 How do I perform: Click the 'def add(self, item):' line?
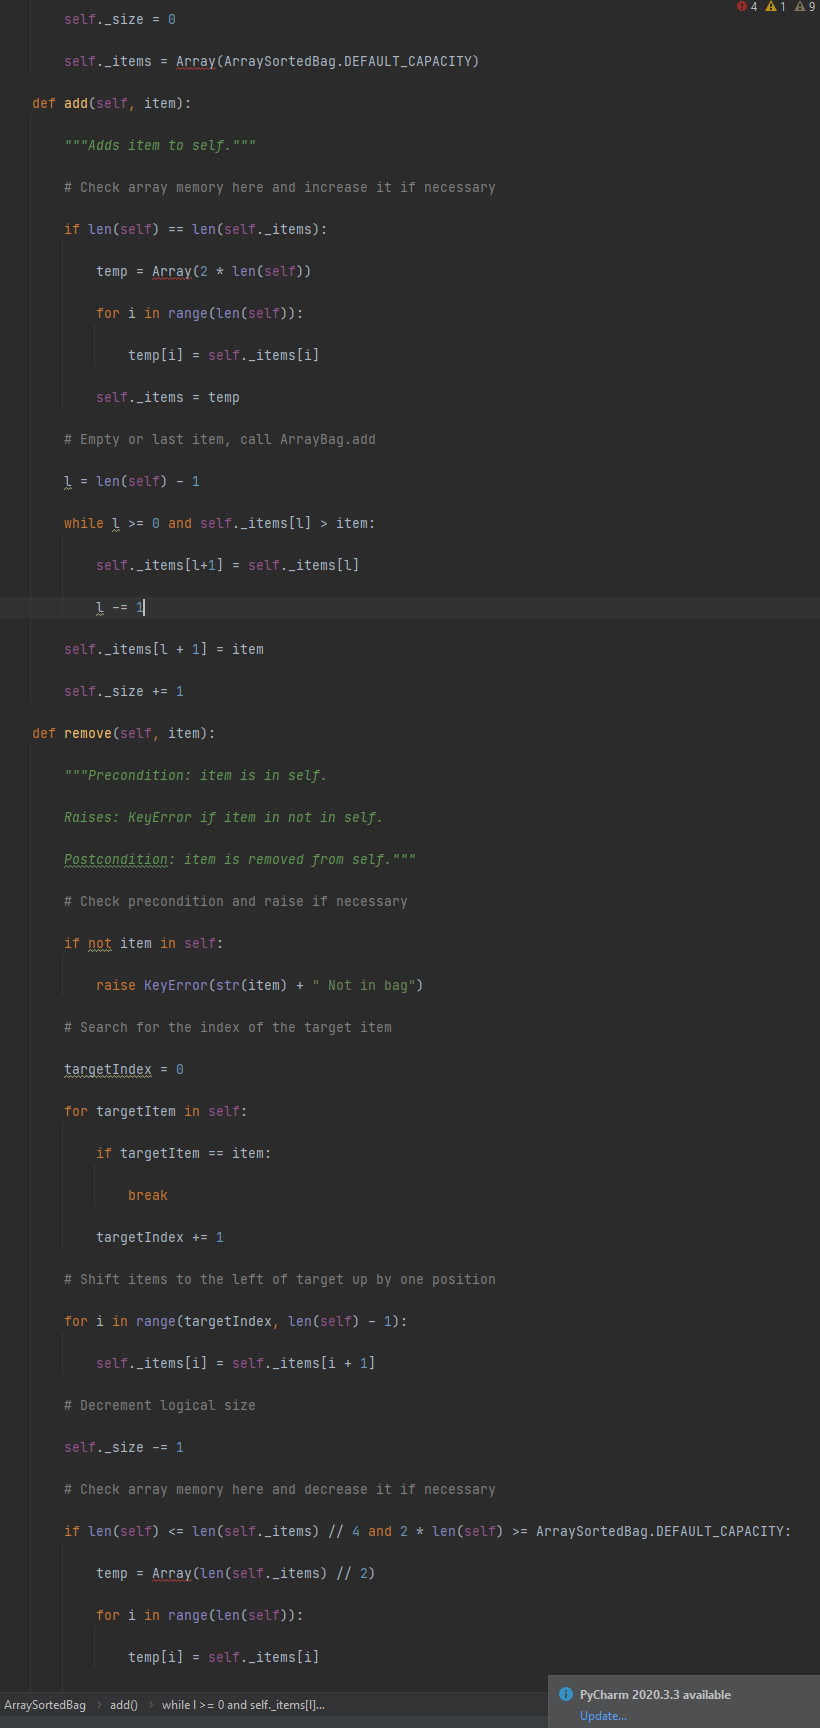coord(111,103)
